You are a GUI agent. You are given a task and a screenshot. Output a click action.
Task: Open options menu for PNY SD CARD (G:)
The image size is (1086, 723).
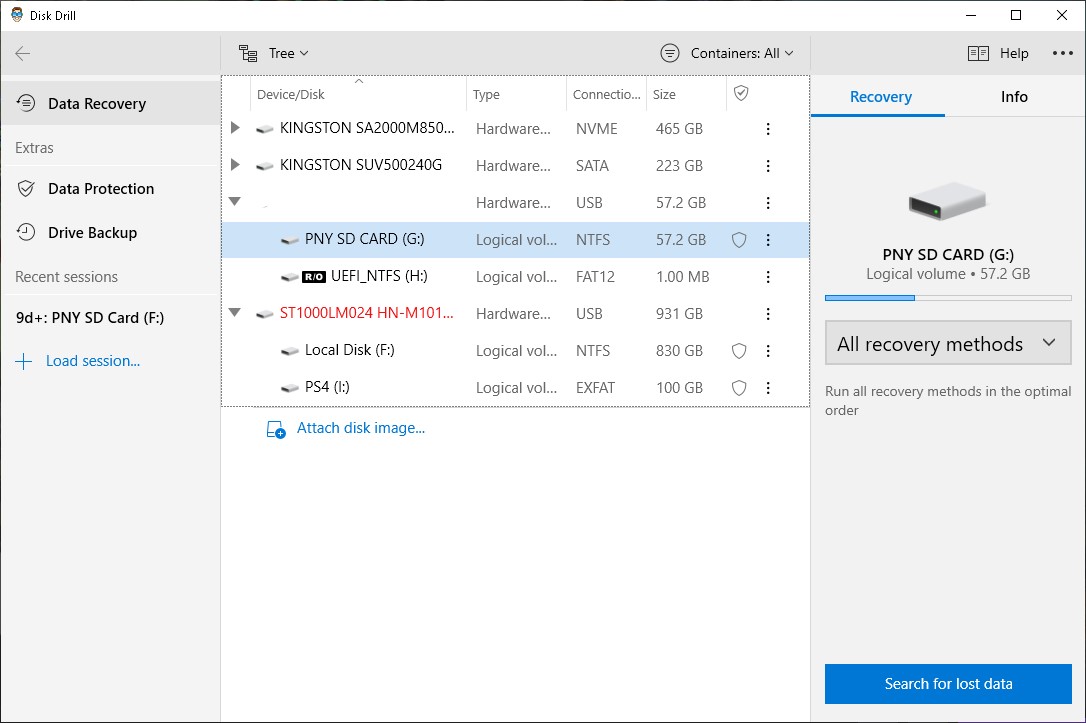[x=768, y=240]
